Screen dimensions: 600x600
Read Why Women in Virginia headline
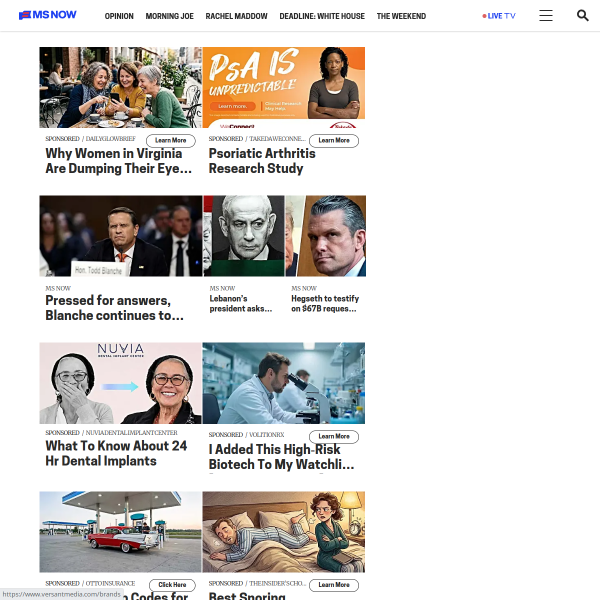point(118,161)
